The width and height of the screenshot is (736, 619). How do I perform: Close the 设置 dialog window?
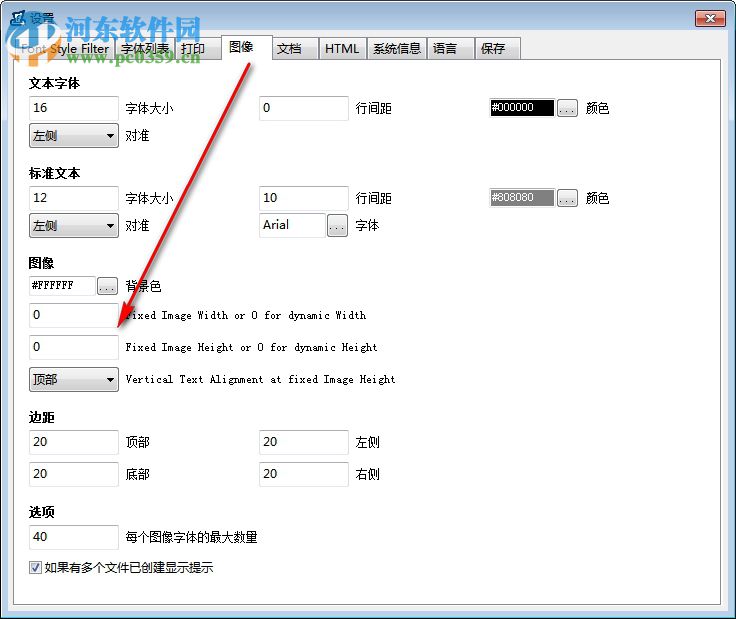pyautogui.click(x=710, y=18)
